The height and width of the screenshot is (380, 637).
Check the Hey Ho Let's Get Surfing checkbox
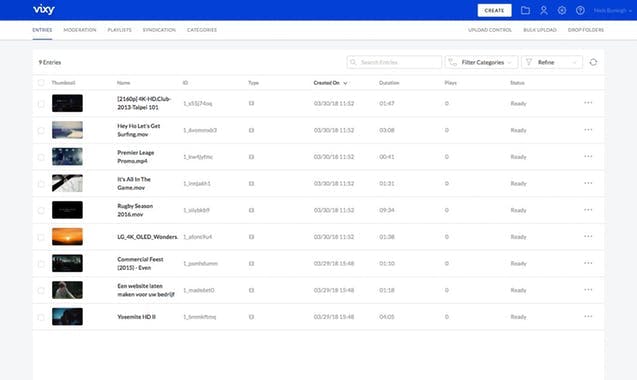pyautogui.click(x=41, y=130)
